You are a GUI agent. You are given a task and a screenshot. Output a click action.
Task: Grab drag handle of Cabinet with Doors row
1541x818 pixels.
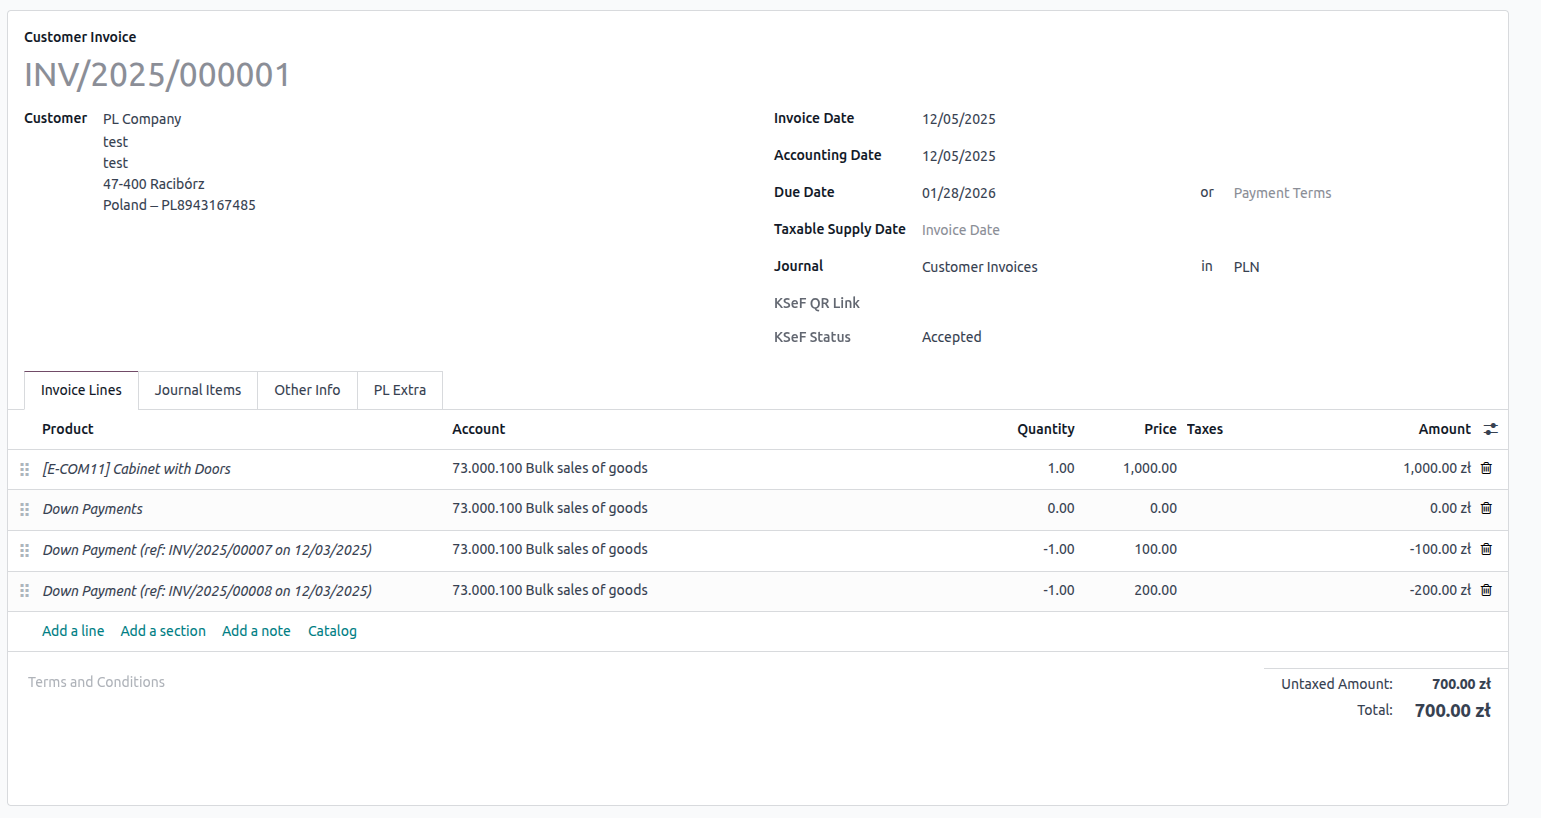coord(25,469)
